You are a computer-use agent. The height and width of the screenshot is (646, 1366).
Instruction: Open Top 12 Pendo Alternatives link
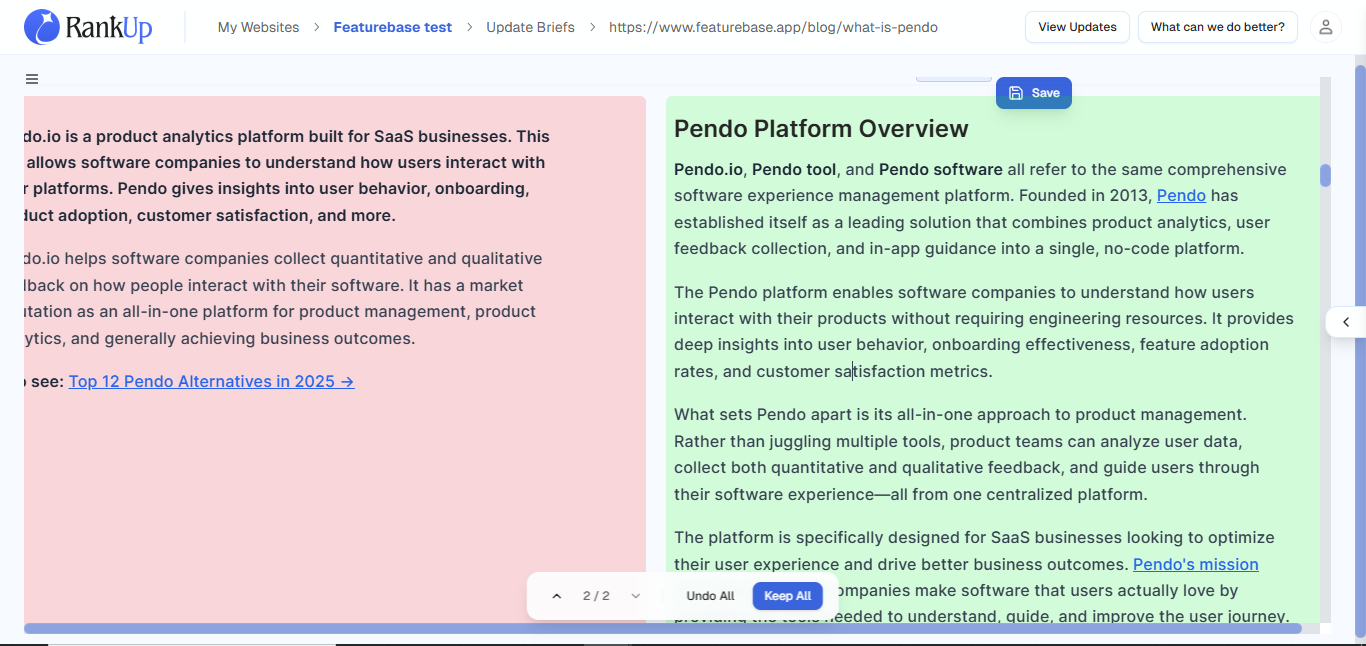pyautogui.click(x=211, y=381)
